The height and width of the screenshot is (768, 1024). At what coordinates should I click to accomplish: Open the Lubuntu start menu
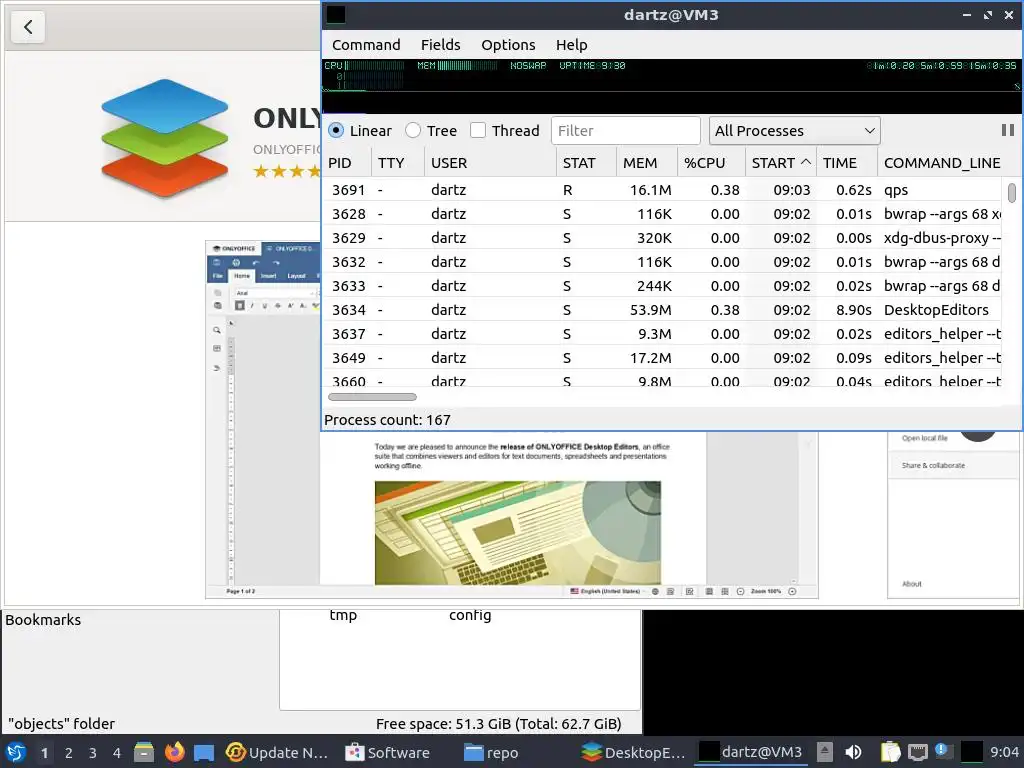[16, 752]
